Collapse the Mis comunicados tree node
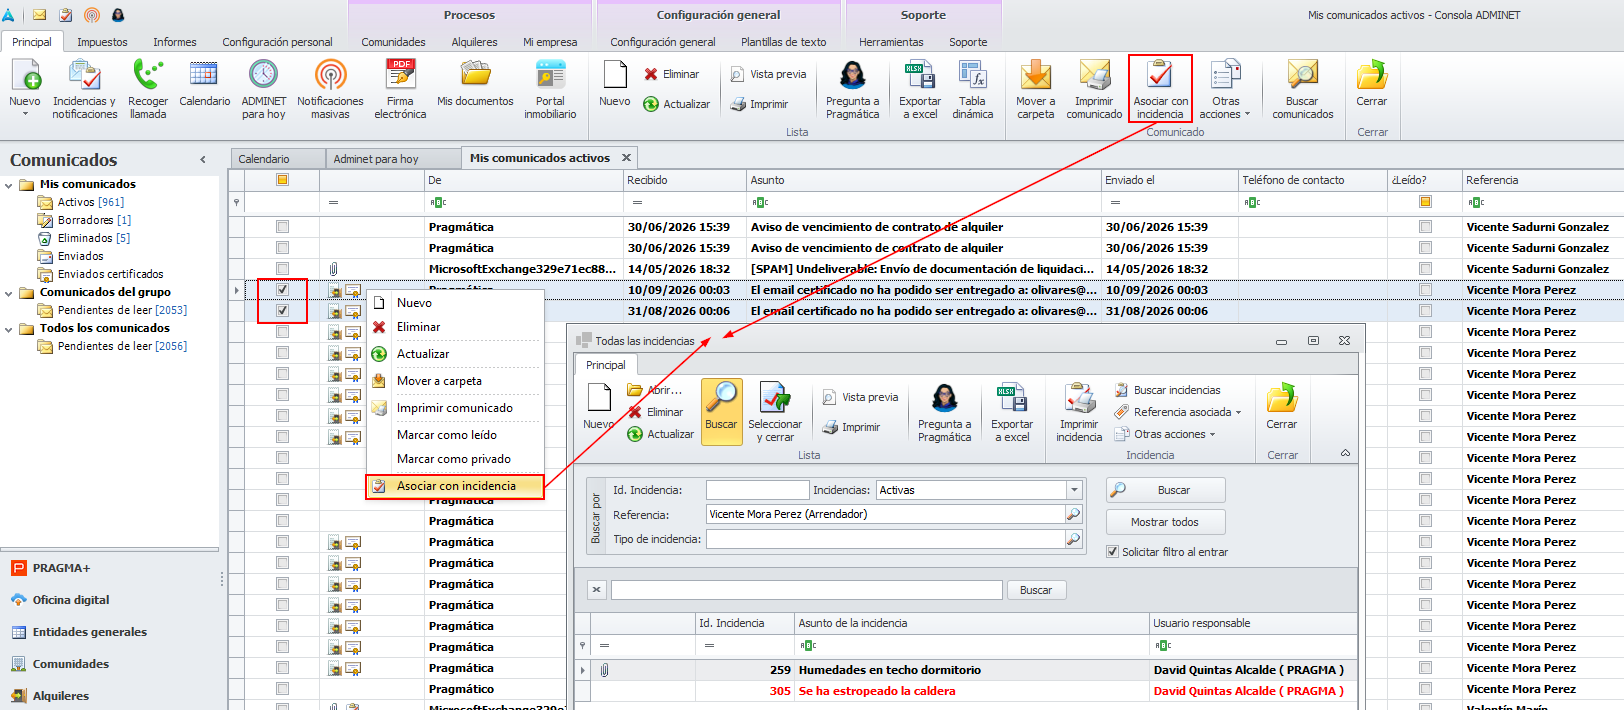 click(x=9, y=185)
